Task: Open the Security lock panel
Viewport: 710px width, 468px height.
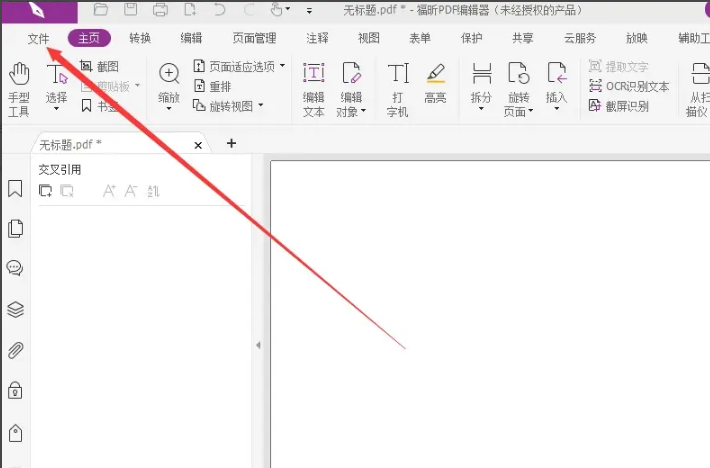Action: (15, 390)
